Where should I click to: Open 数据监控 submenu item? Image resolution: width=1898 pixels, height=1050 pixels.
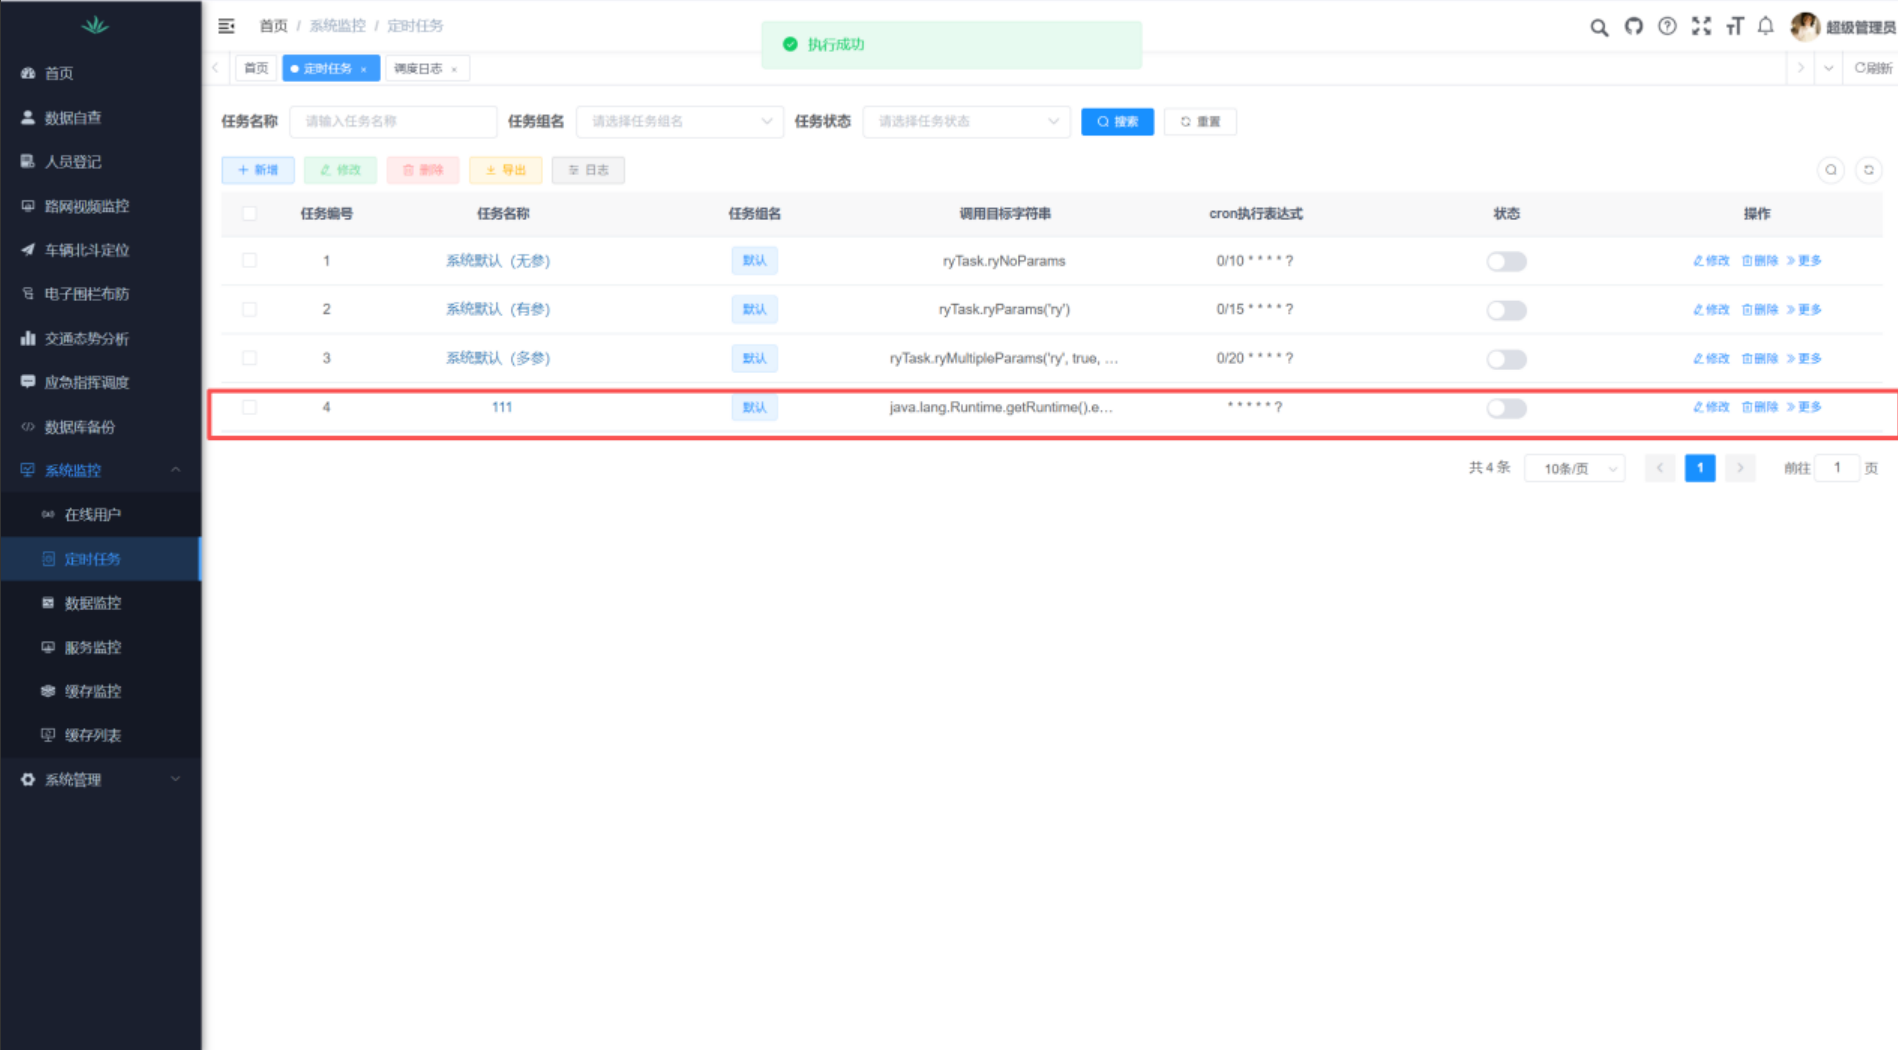(x=100, y=603)
